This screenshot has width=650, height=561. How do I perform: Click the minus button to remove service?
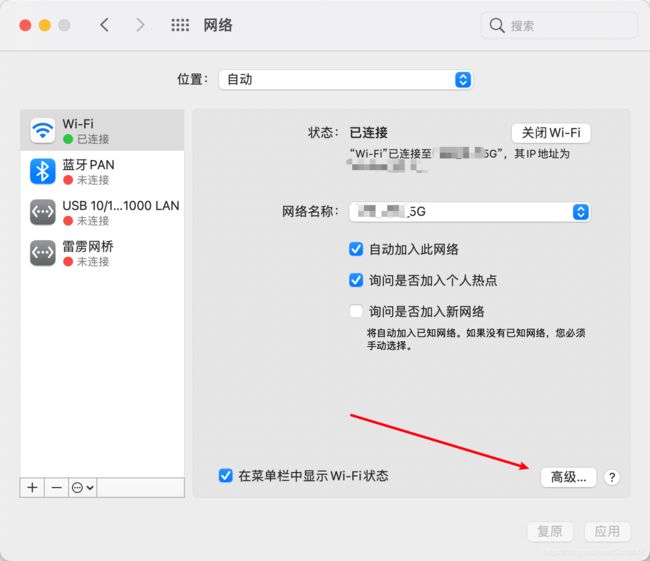[x=56, y=487]
